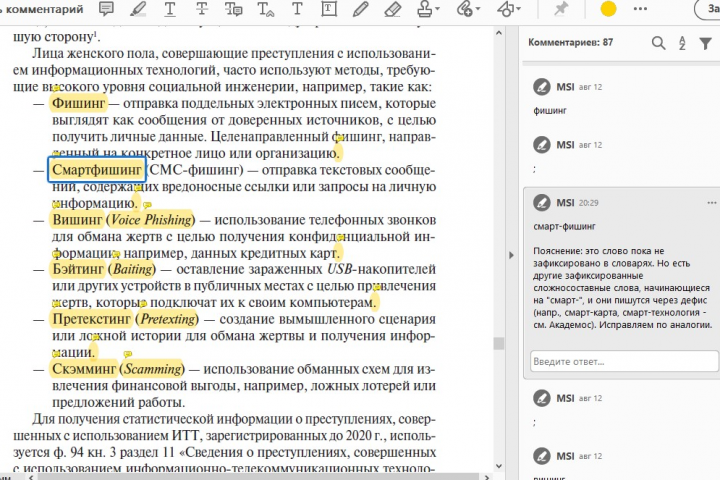The image size is (720, 480).
Task: Click the highlighted term 'Бэйтинг'
Action: click(78, 269)
